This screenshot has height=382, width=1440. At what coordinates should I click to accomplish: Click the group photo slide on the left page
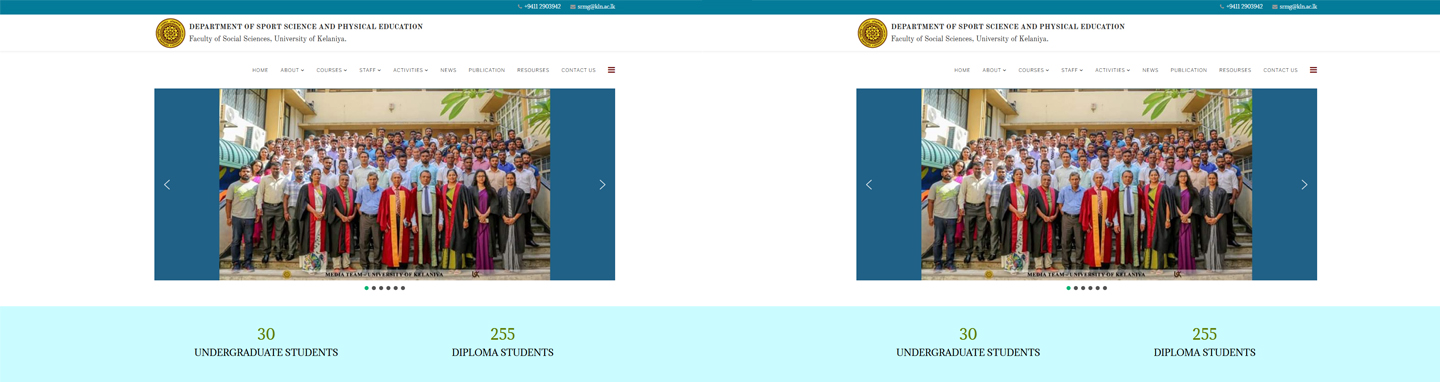coord(384,184)
